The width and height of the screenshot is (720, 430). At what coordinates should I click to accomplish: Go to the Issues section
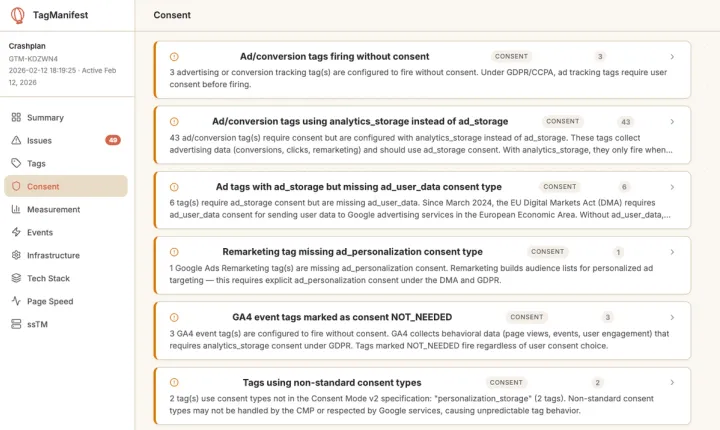click(66, 140)
